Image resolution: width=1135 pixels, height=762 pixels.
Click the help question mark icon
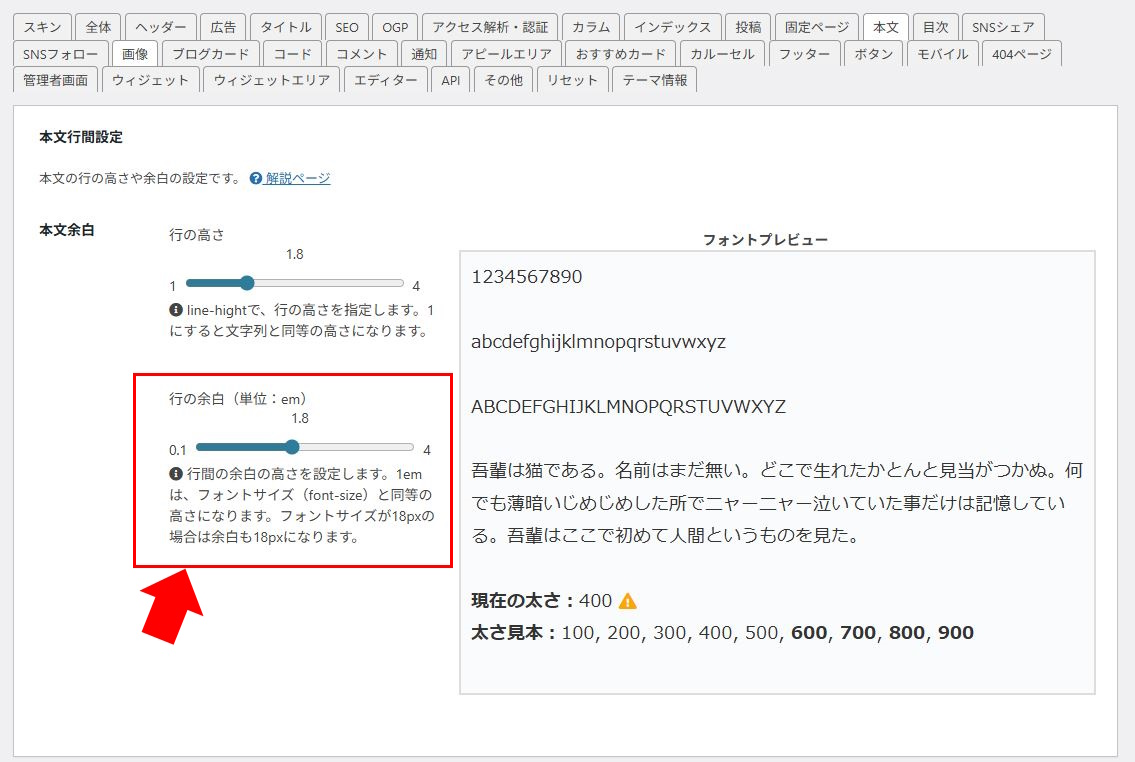pyautogui.click(x=256, y=178)
